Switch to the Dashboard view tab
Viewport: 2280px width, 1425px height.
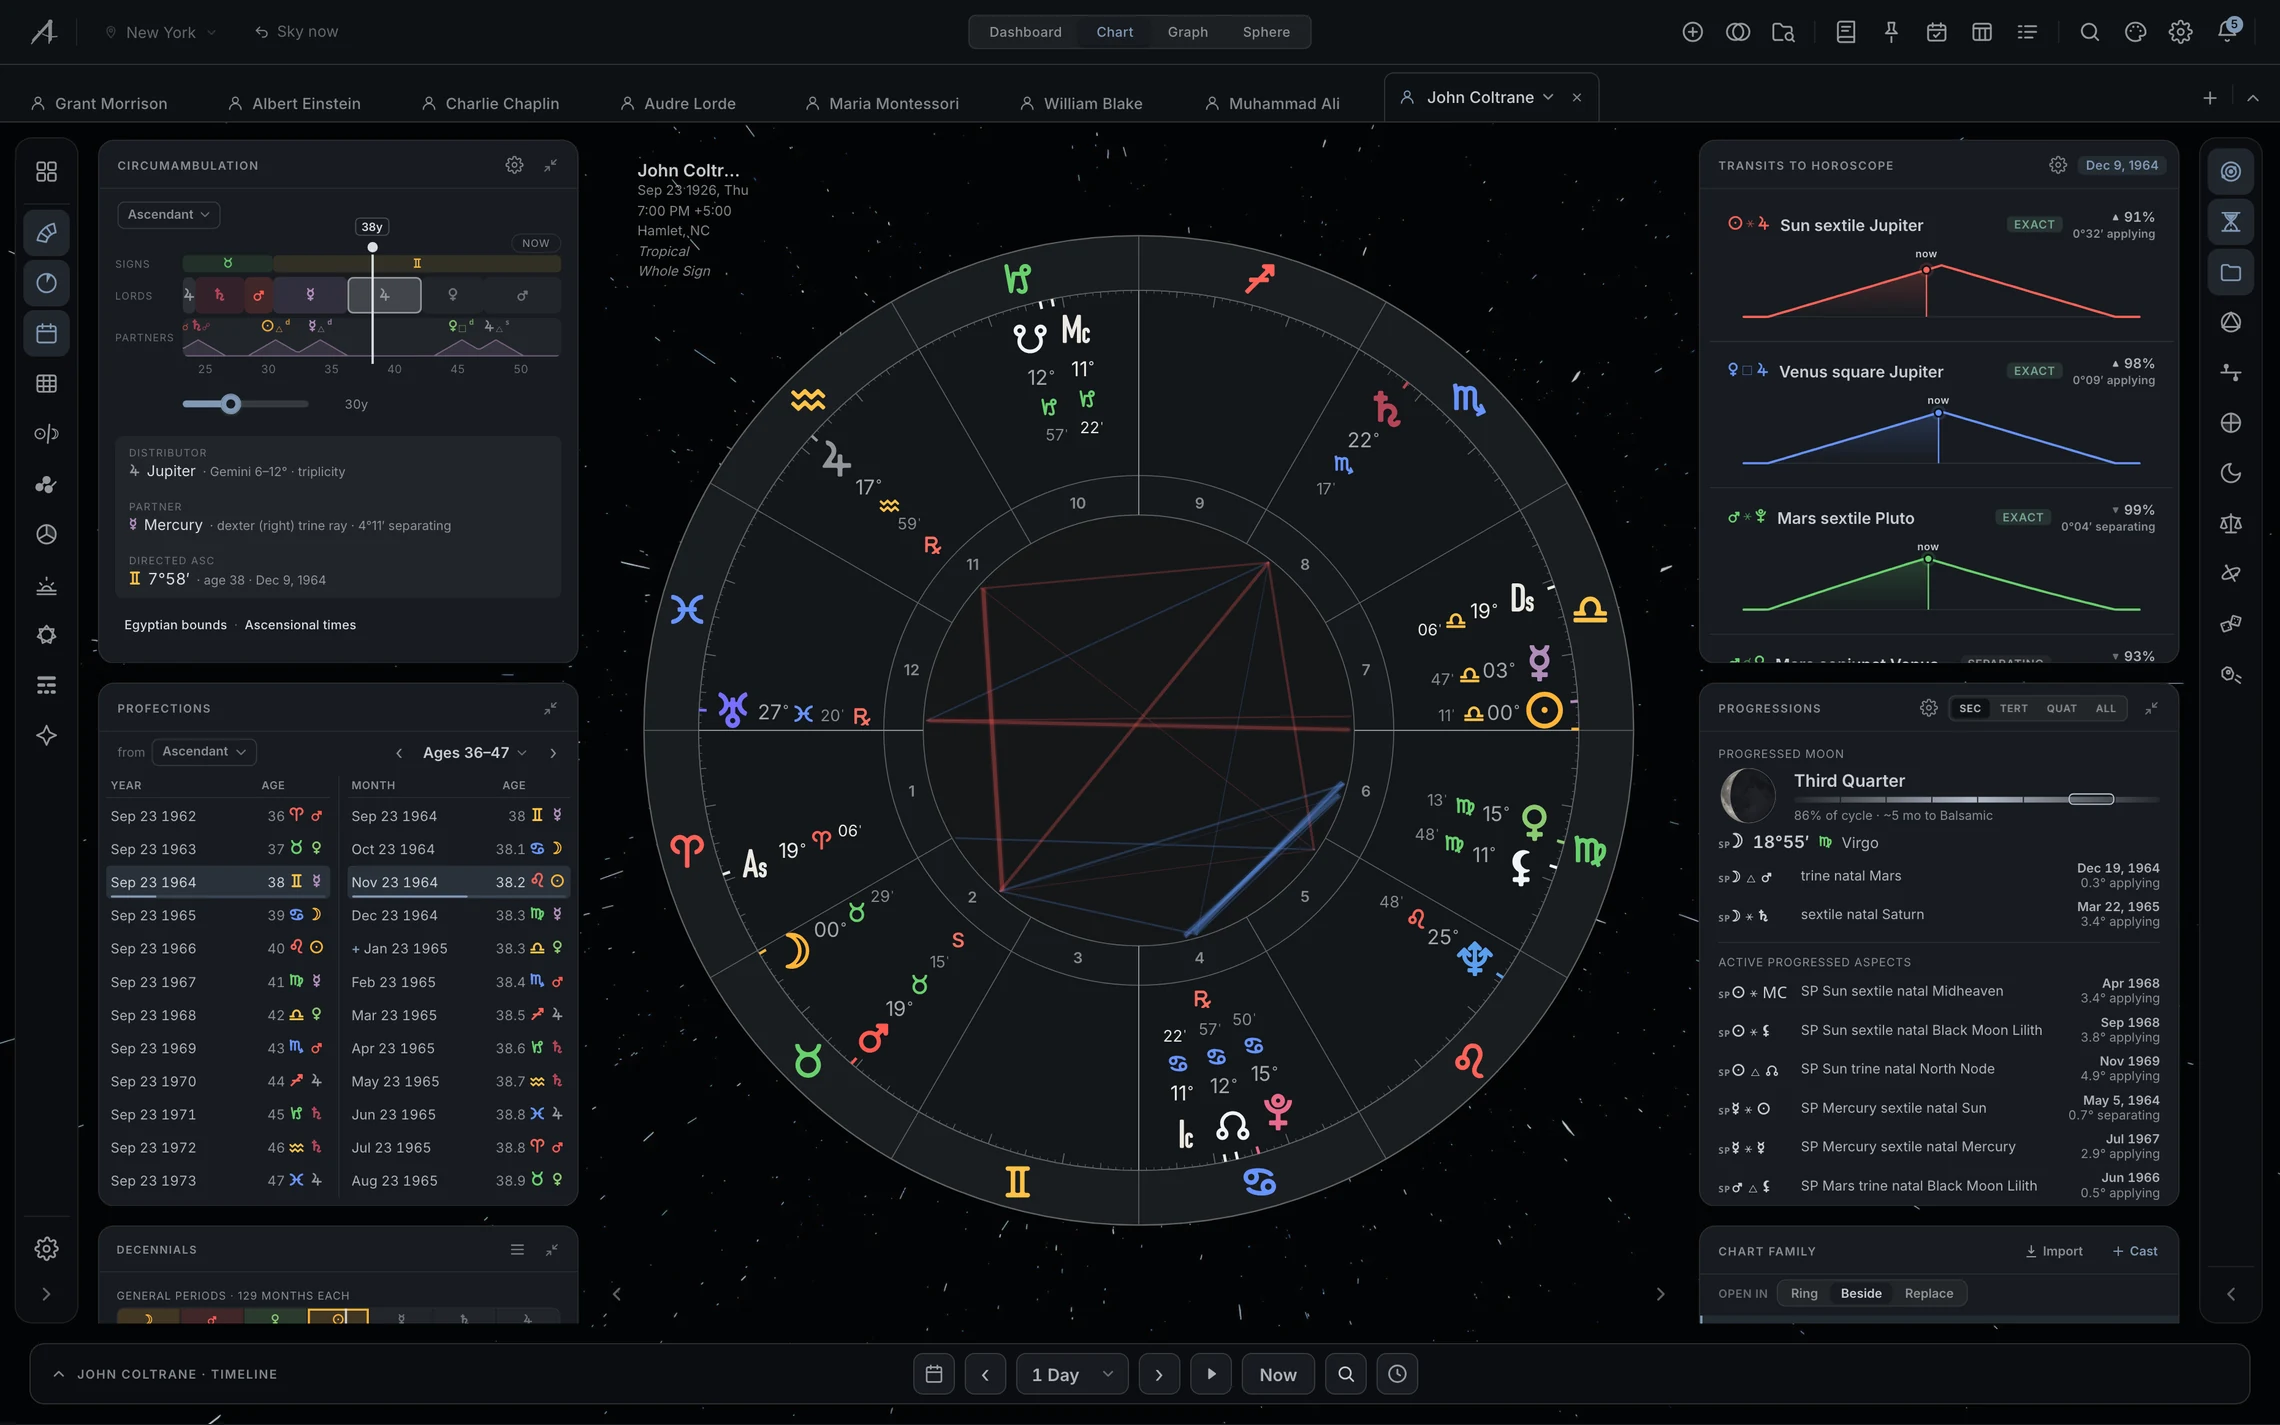coord(1025,32)
